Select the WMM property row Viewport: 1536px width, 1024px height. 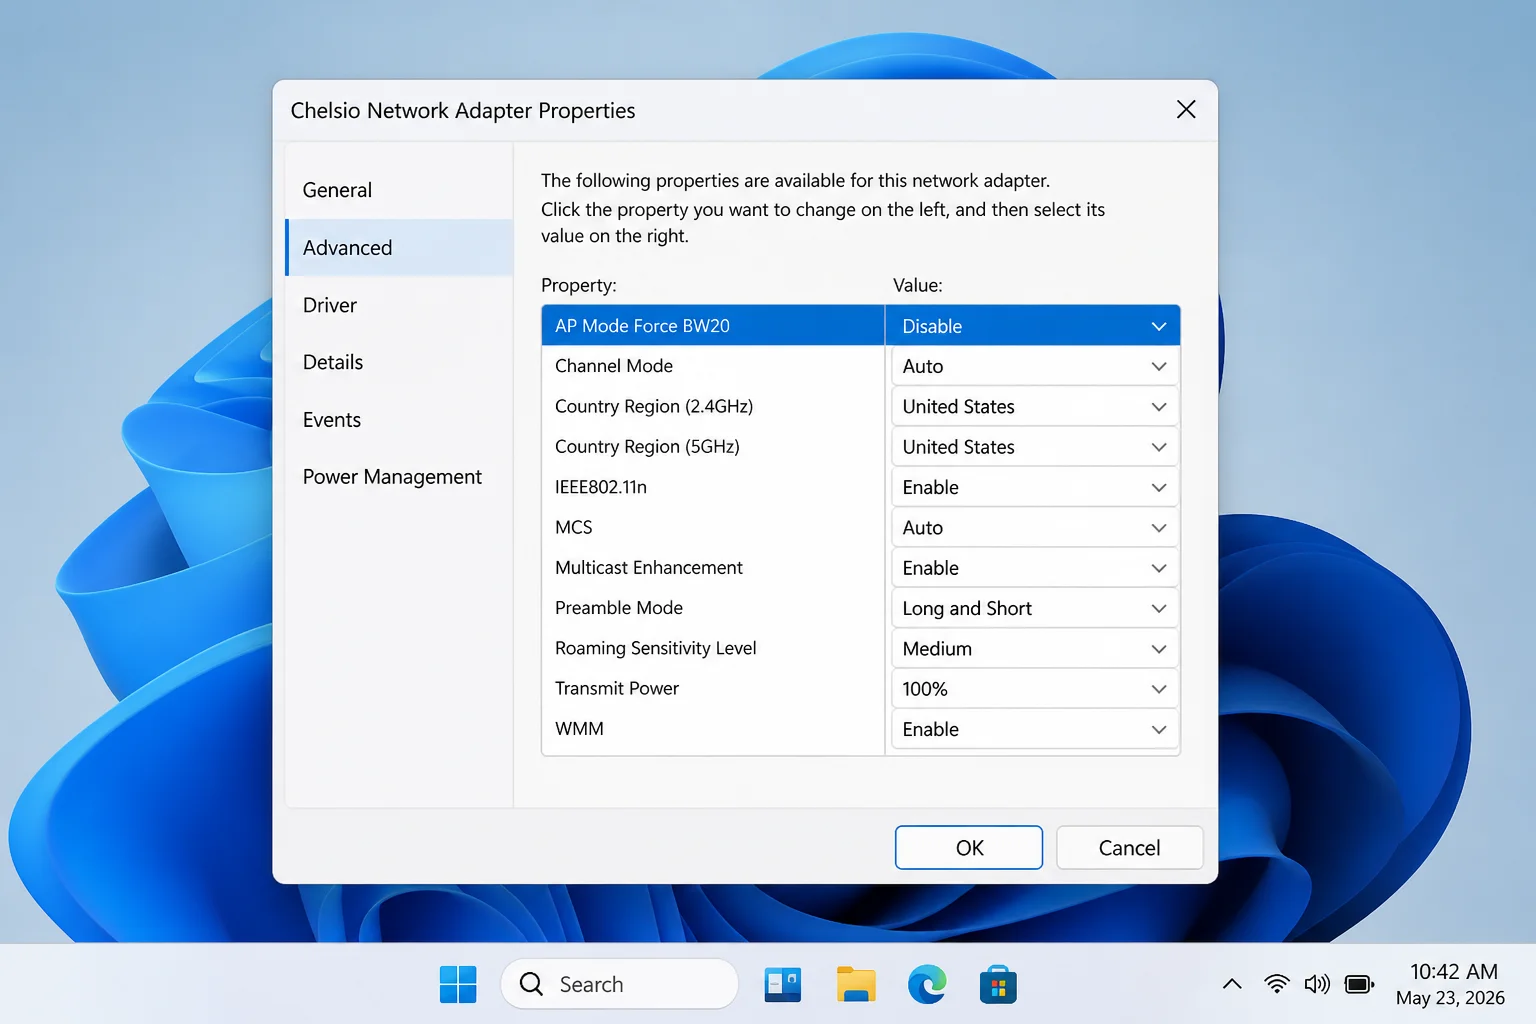[713, 729]
